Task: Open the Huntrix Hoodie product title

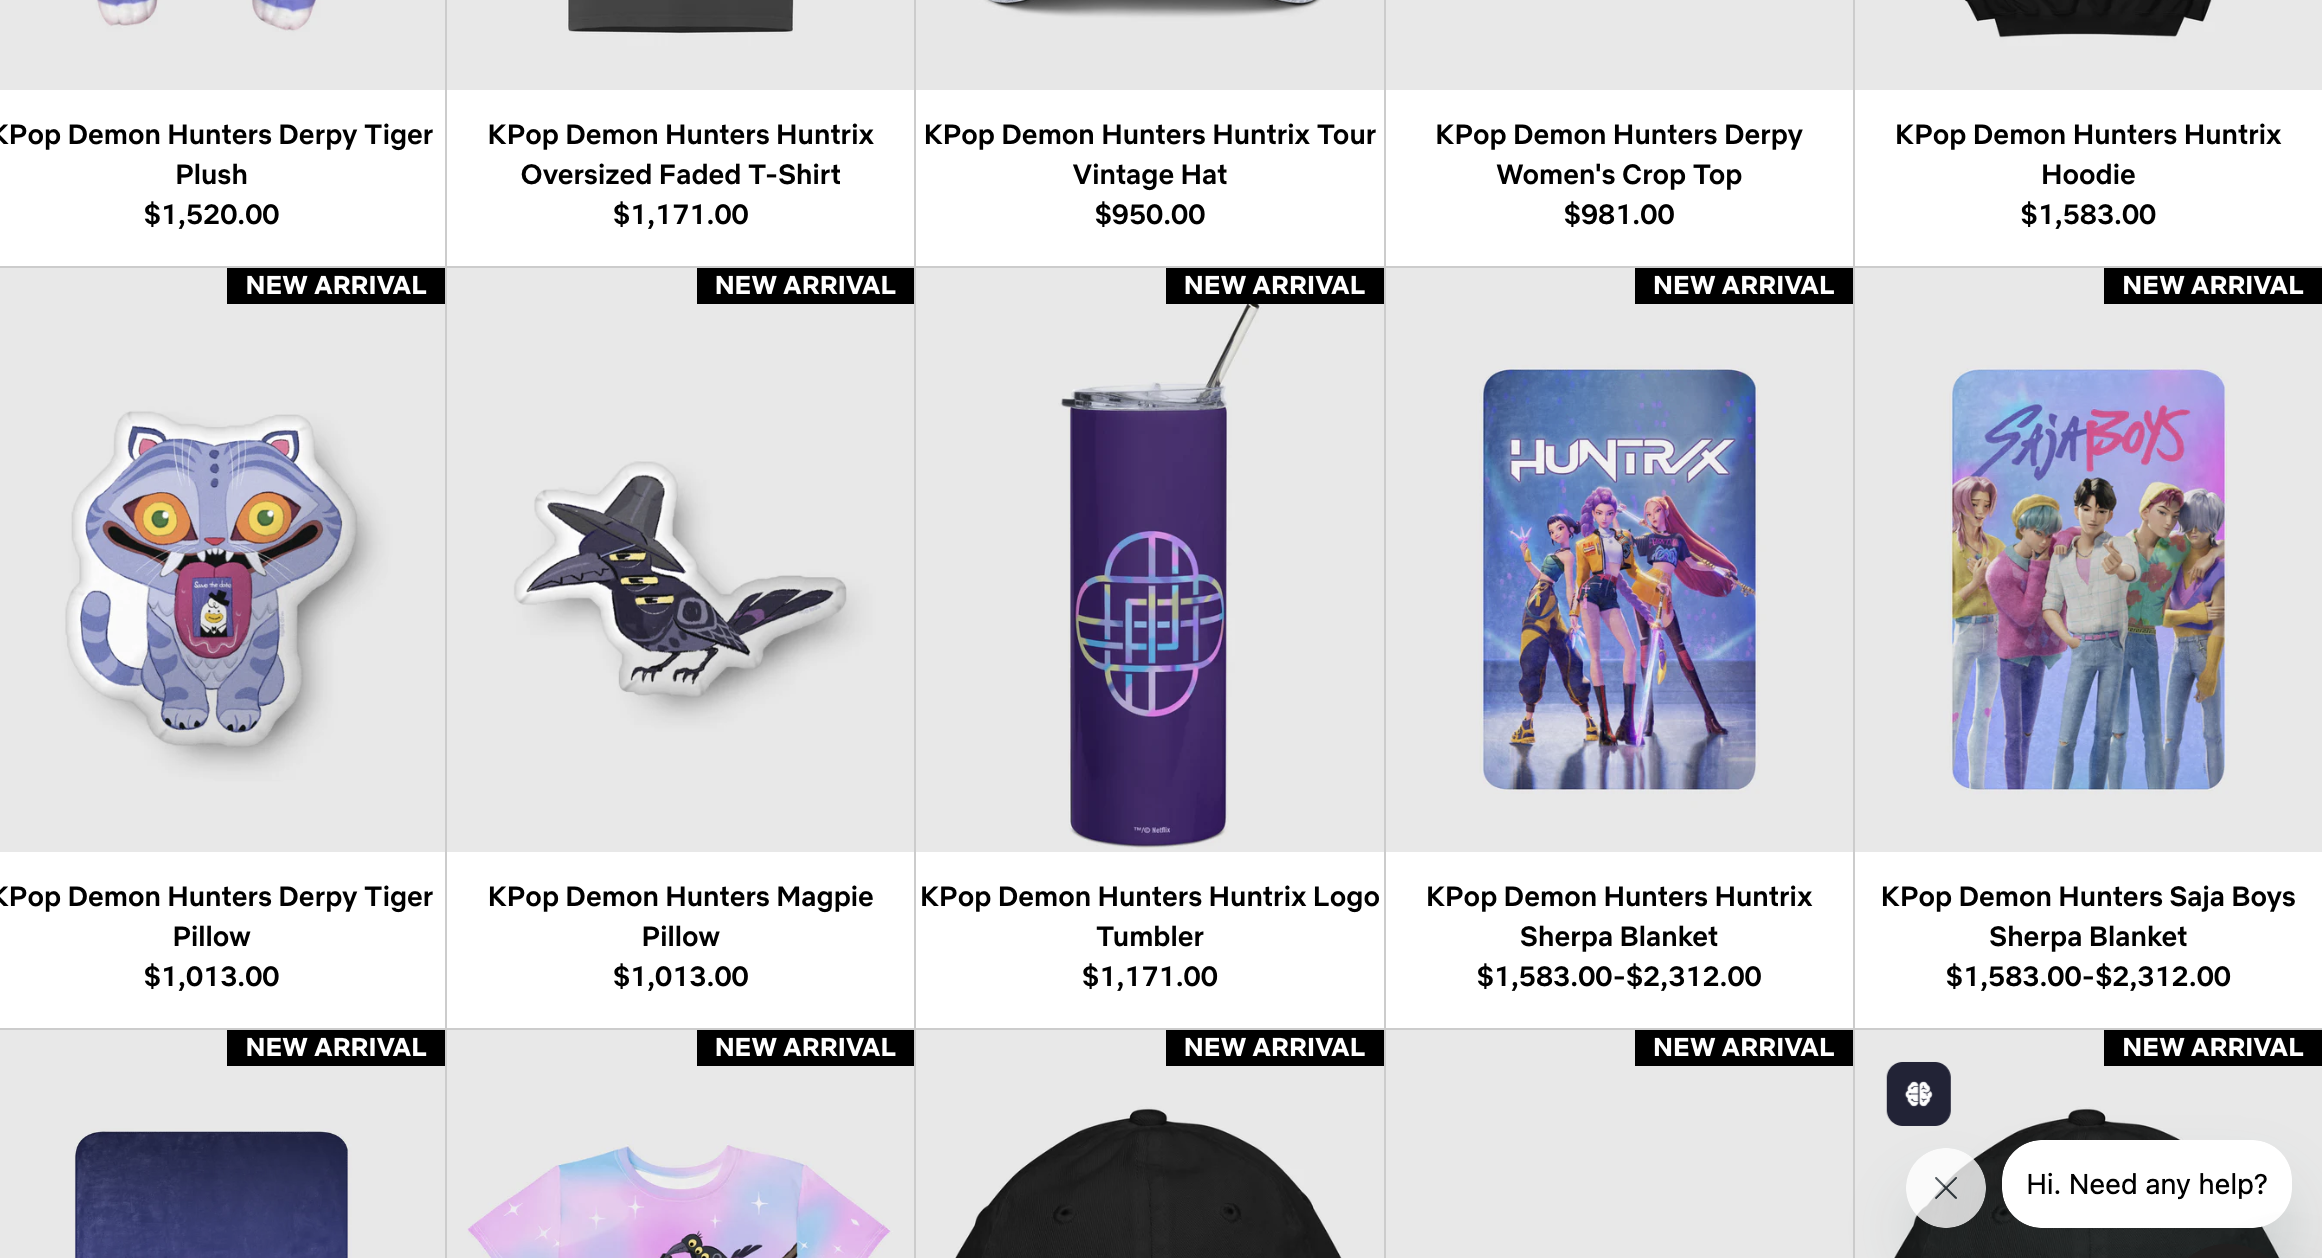Action: (2088, 154)
